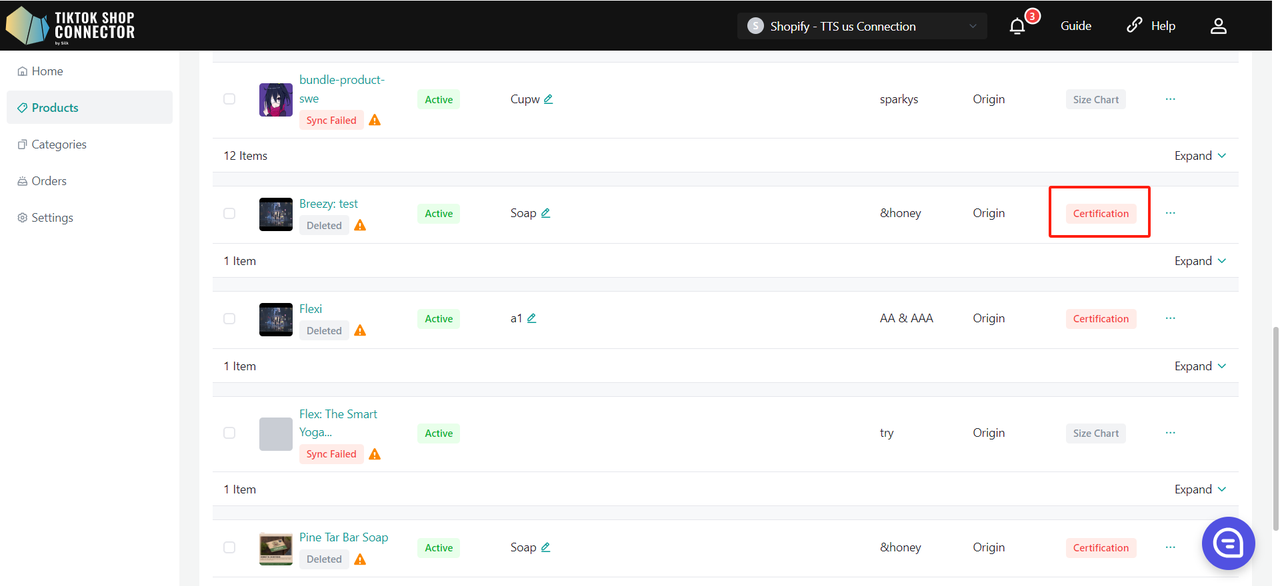1280x586 pixels.
Task: Click the user profile icon
Action: click(1218, 26)
